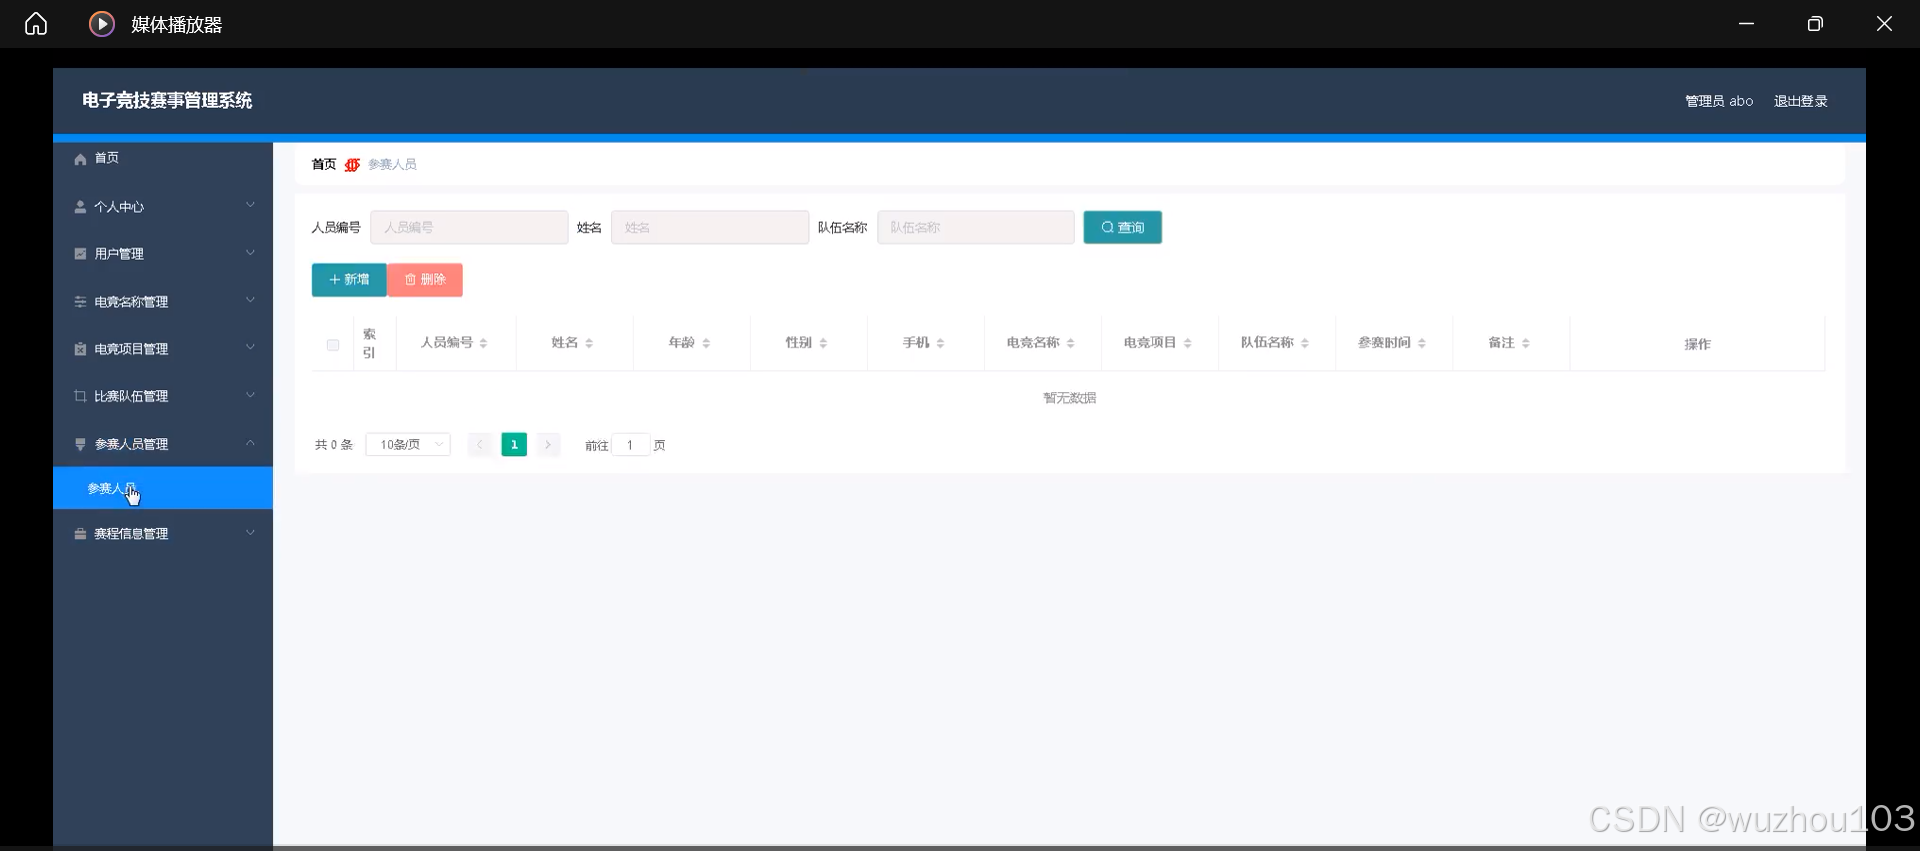Screen dimensions: 1920x851
Task: Open the 10条/页 page size dropdown
Action: 408,445
